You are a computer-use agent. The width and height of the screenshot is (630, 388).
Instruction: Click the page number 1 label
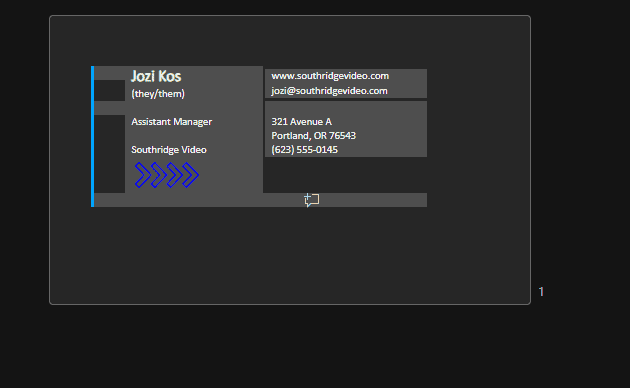(541, 292)
